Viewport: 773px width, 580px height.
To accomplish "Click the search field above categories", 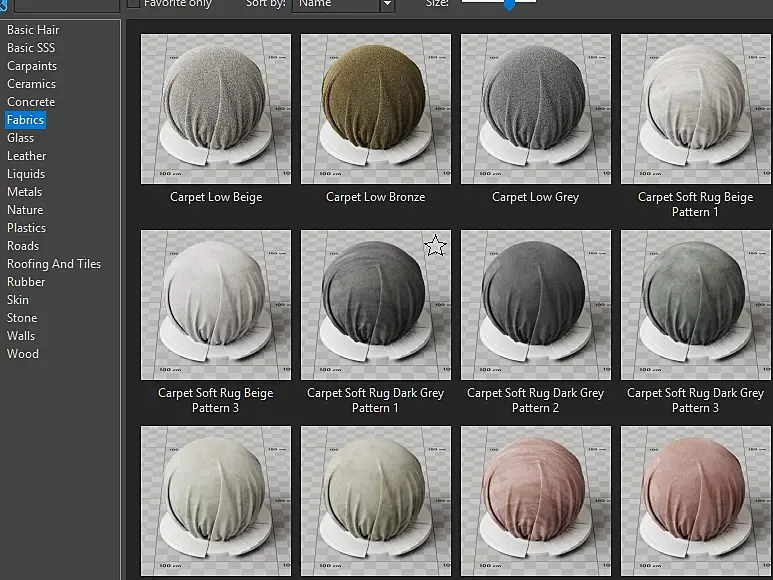I will [67, 5].
